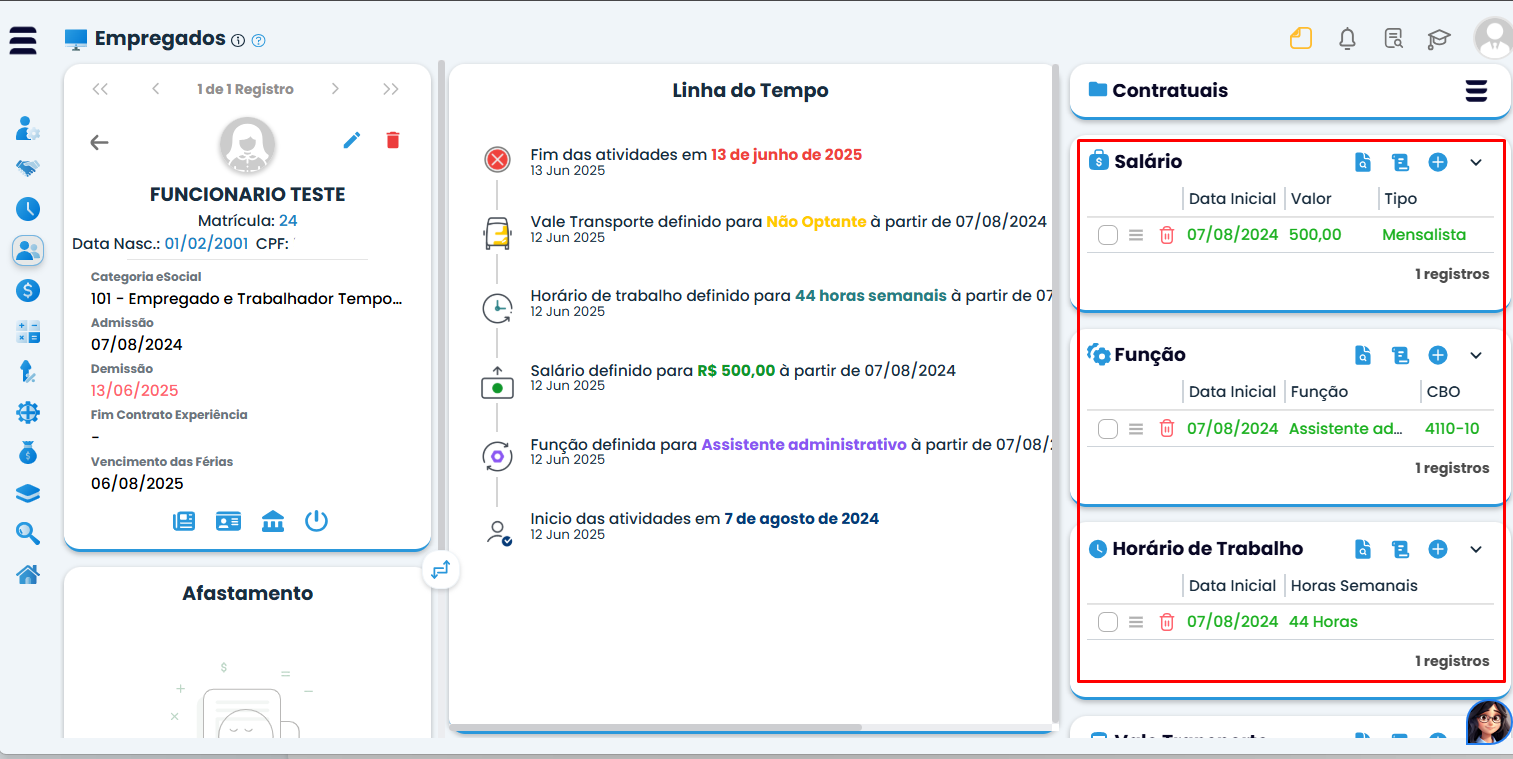The width and height of the screenshot is (1513, 759).
Task: Open the dollar coin sidebar icon
Action: coord(28,291)
